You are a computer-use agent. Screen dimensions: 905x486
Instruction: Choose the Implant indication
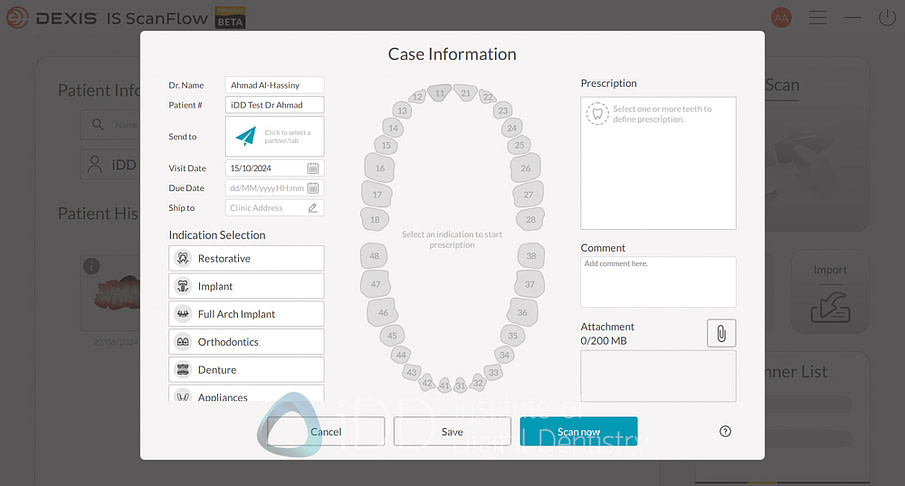coord(246,286)
